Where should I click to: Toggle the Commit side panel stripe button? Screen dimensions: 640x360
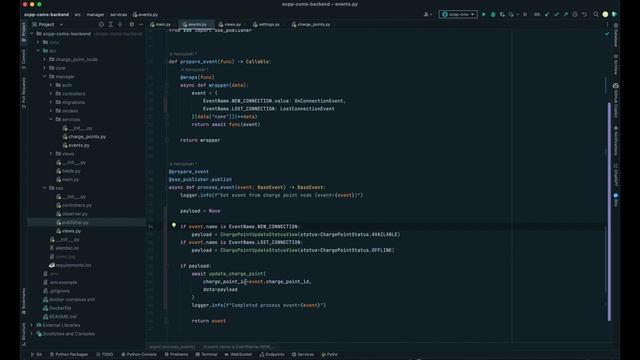[x=24, y=59]
